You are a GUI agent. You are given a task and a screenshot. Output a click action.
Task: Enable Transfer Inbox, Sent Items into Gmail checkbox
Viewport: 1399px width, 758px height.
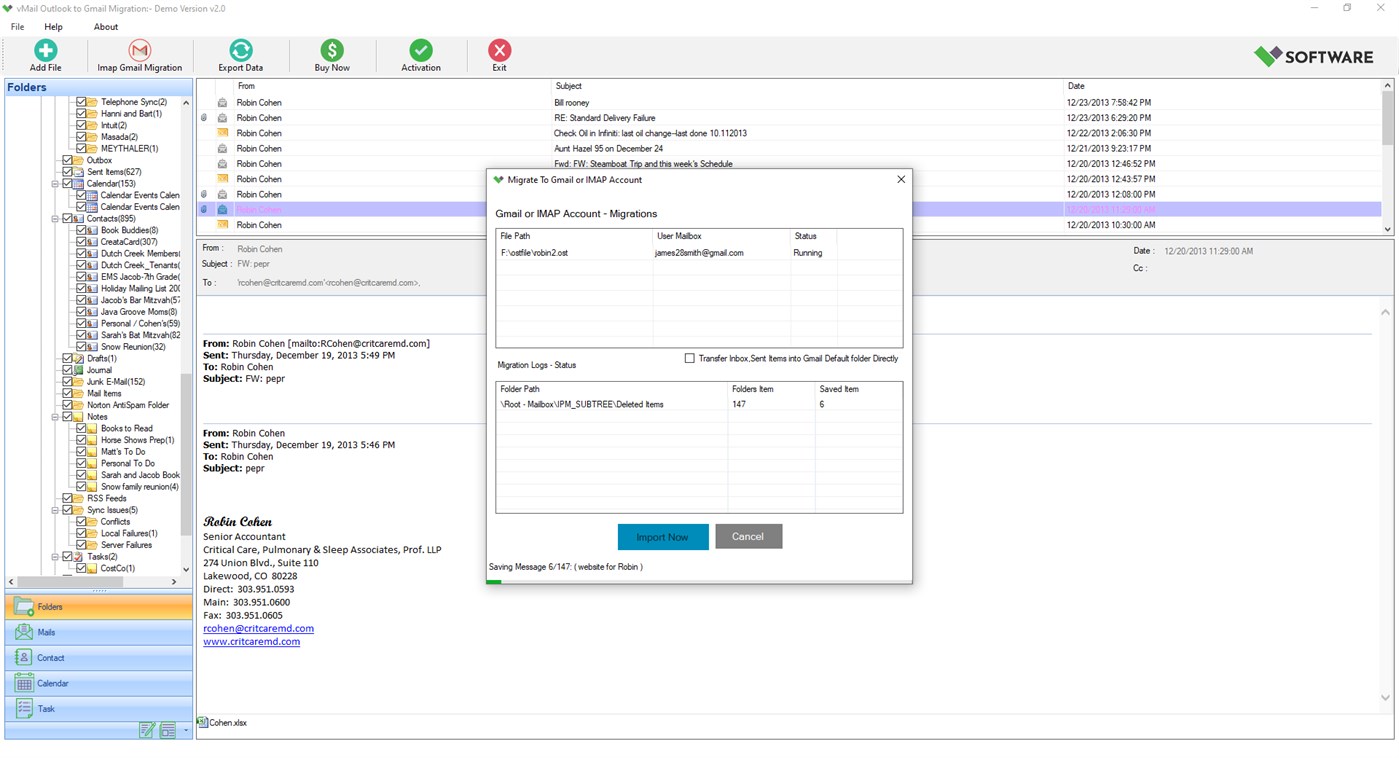[x=689, y=358]
